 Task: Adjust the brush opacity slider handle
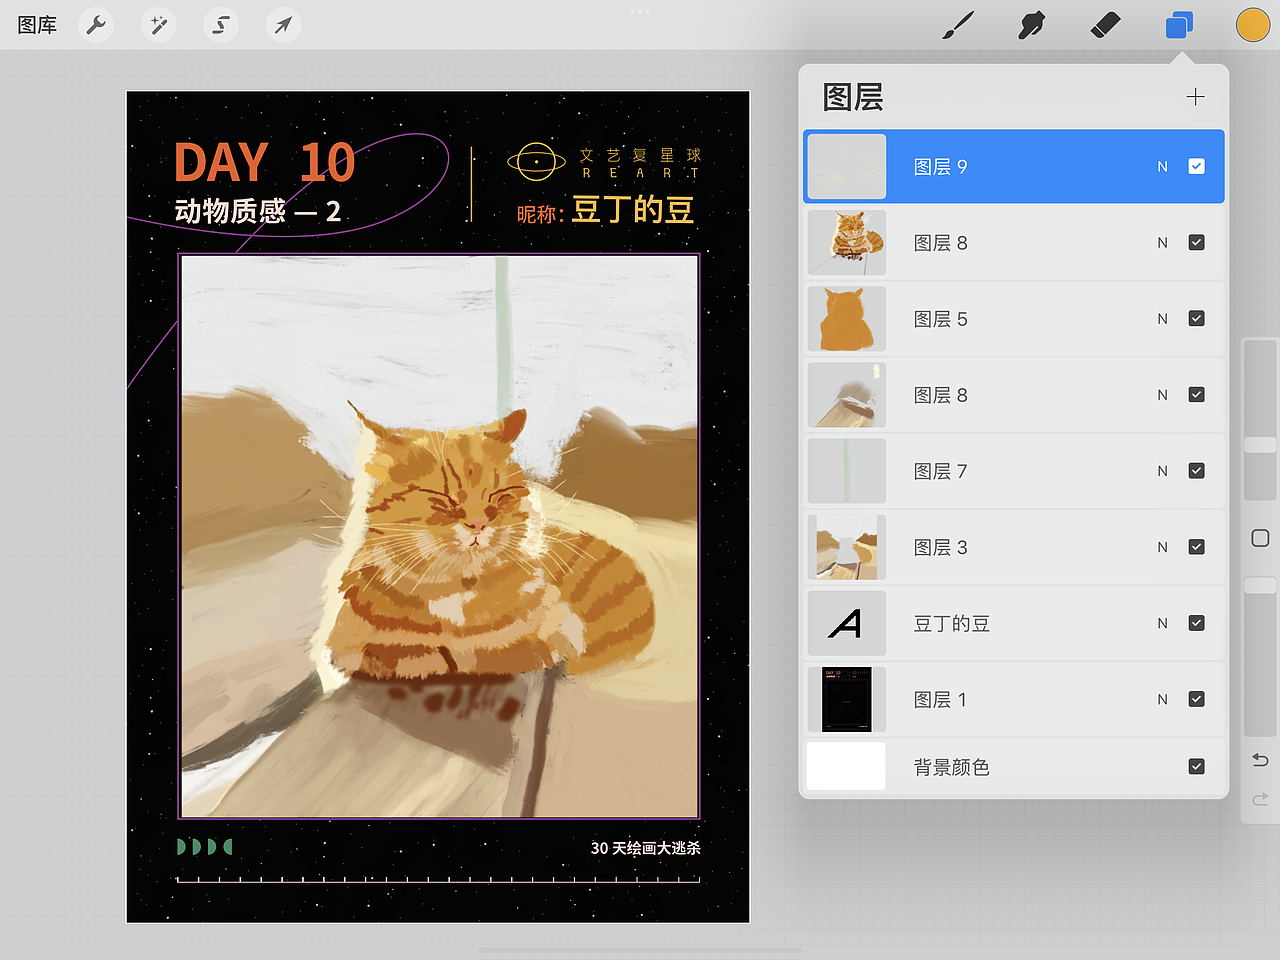[1260, 585]
